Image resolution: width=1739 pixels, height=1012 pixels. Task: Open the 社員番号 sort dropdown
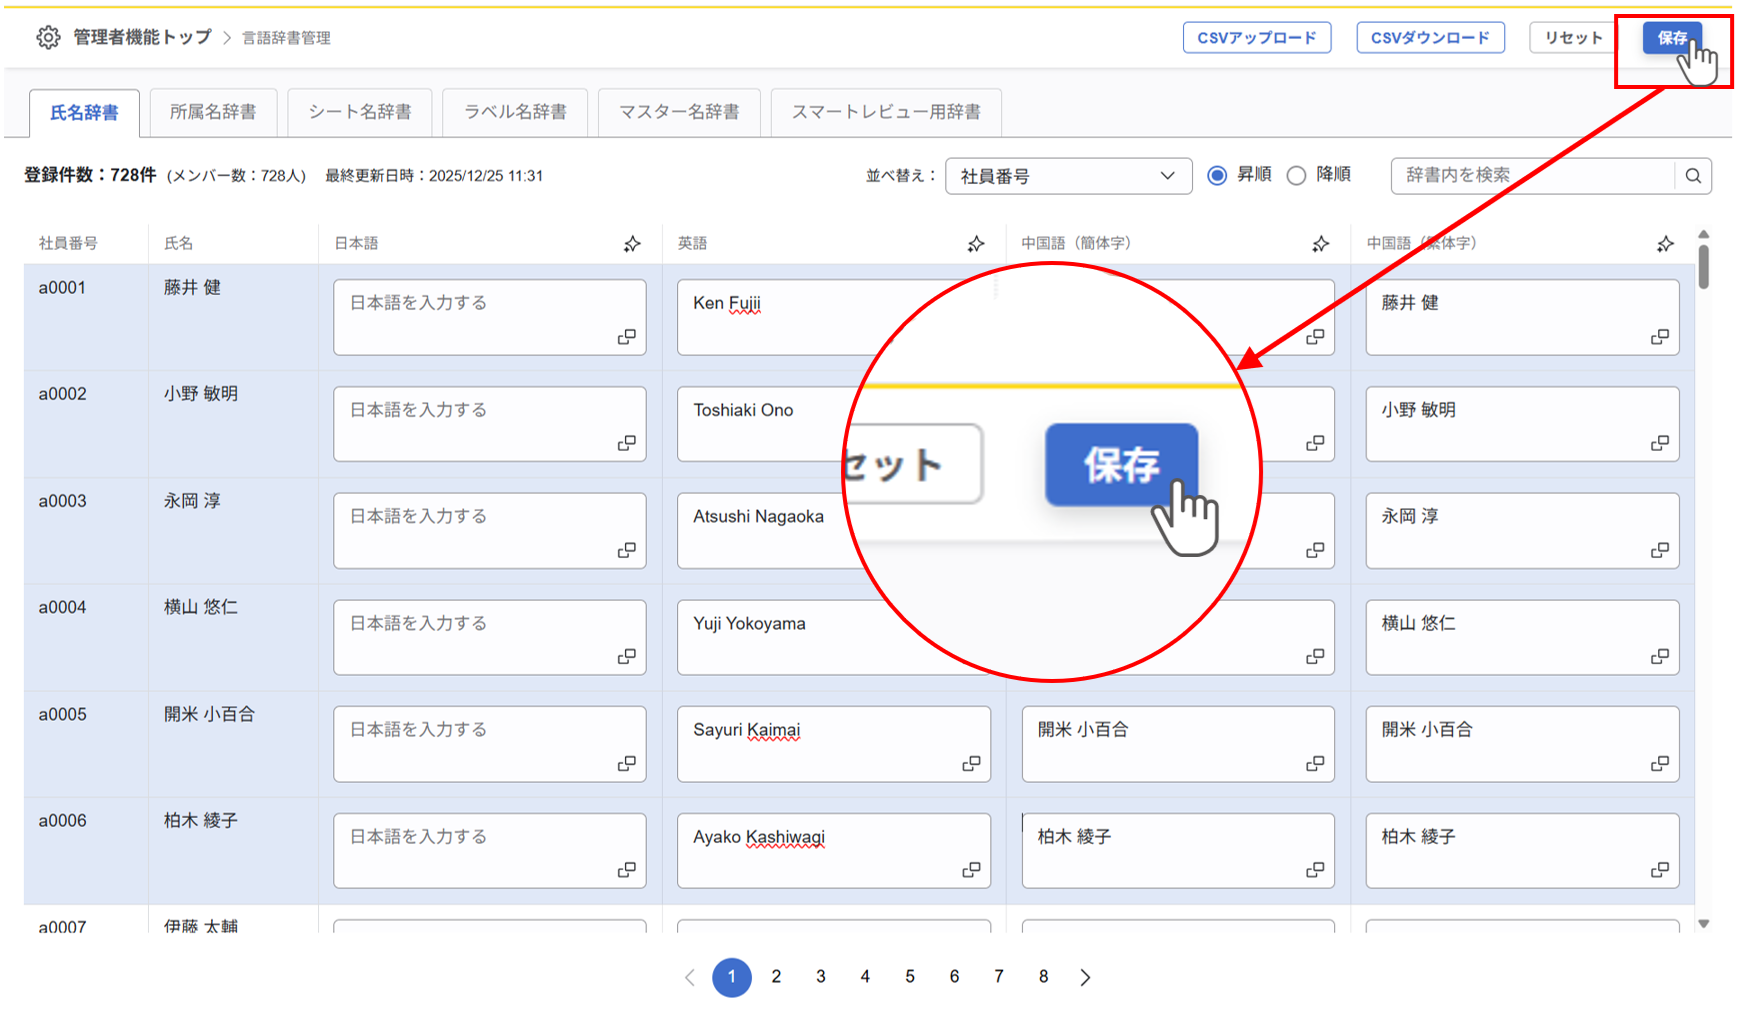[1067, 175]
